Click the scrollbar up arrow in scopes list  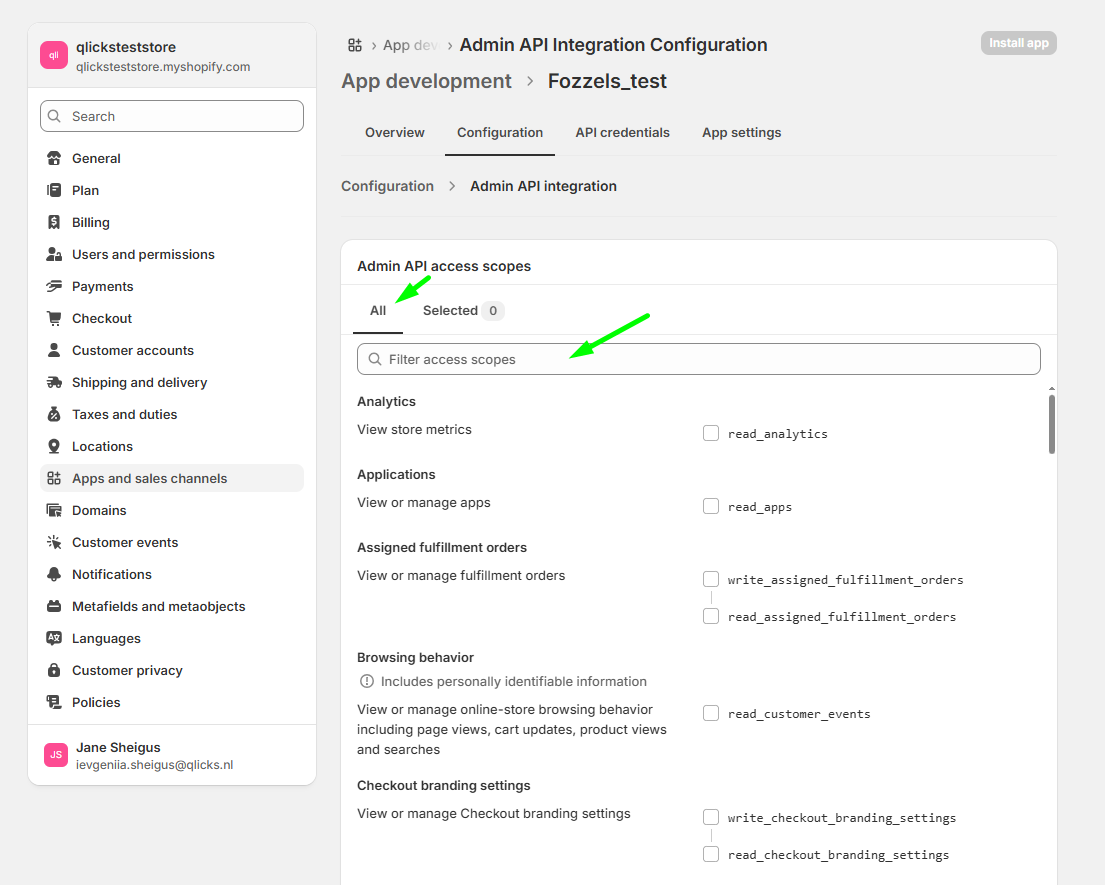pyautogui.click(x=1051, y=389)
